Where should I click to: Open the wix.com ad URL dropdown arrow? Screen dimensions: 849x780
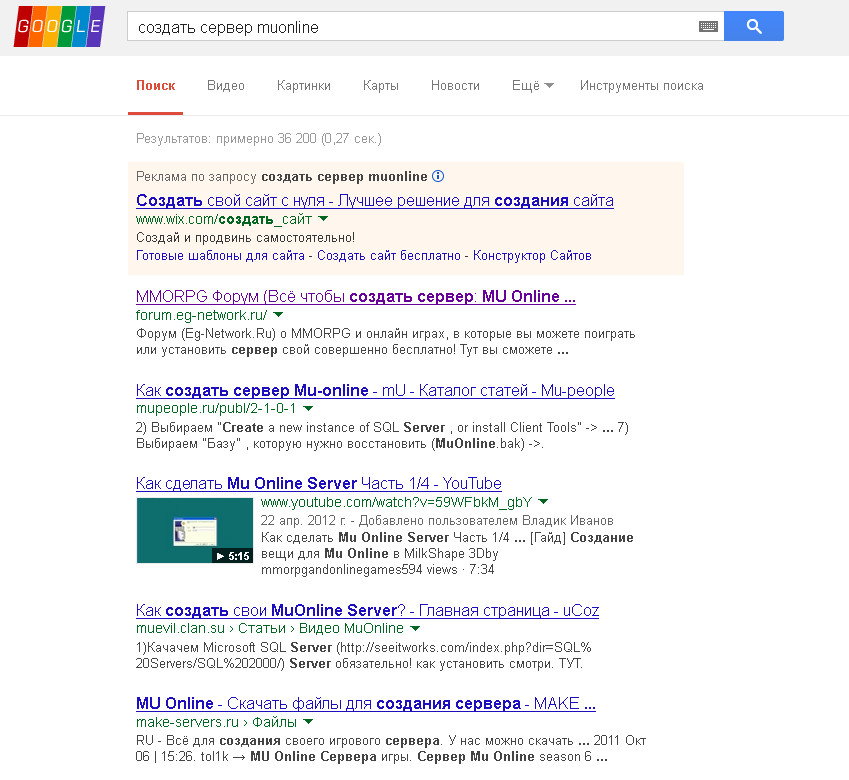323,219
